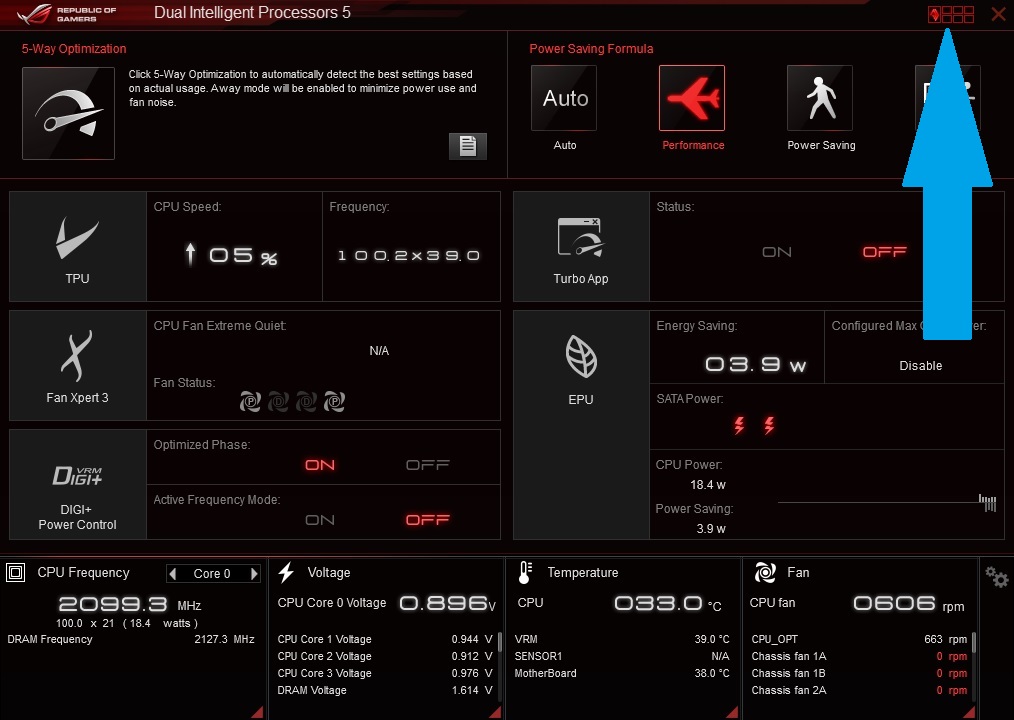Select the Performance airplane mode
This screenshot has height=720, width=1014.
tap(692, 98)
